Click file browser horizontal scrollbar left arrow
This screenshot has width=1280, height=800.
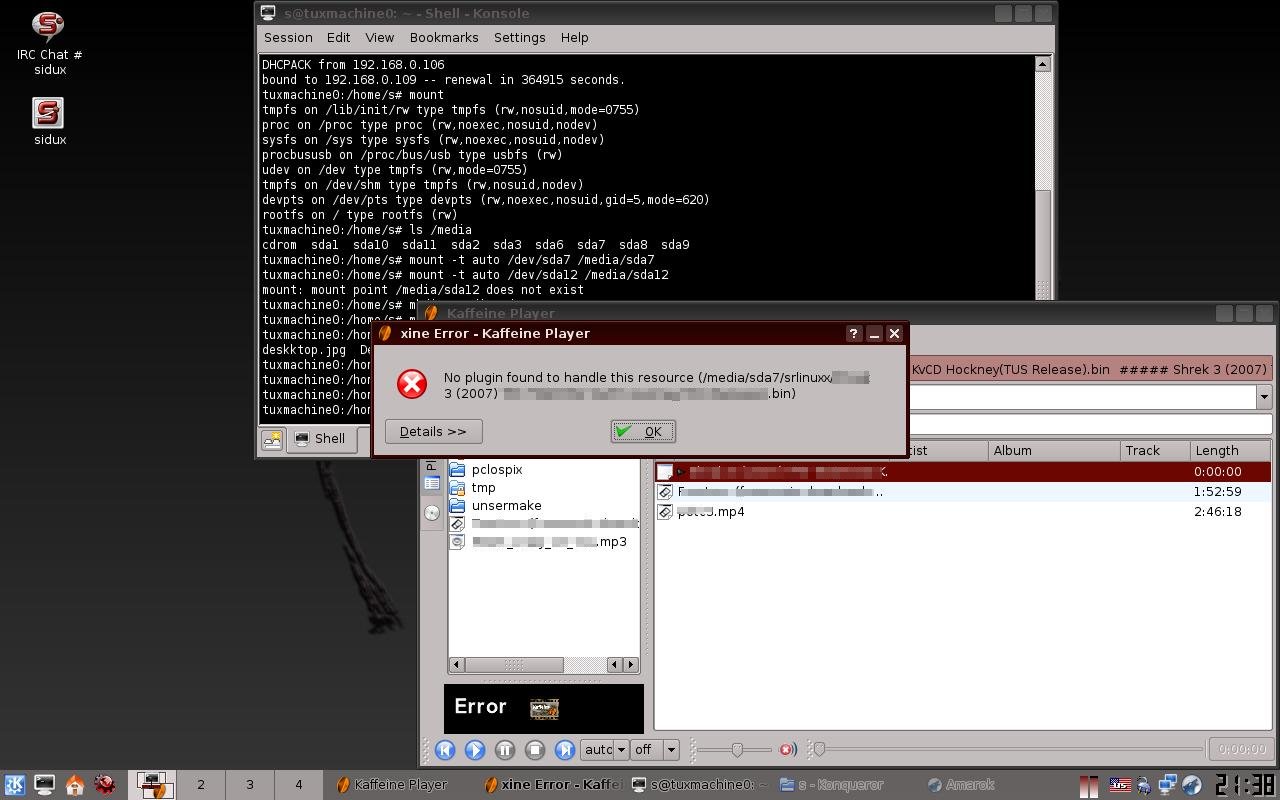[457, 665]
